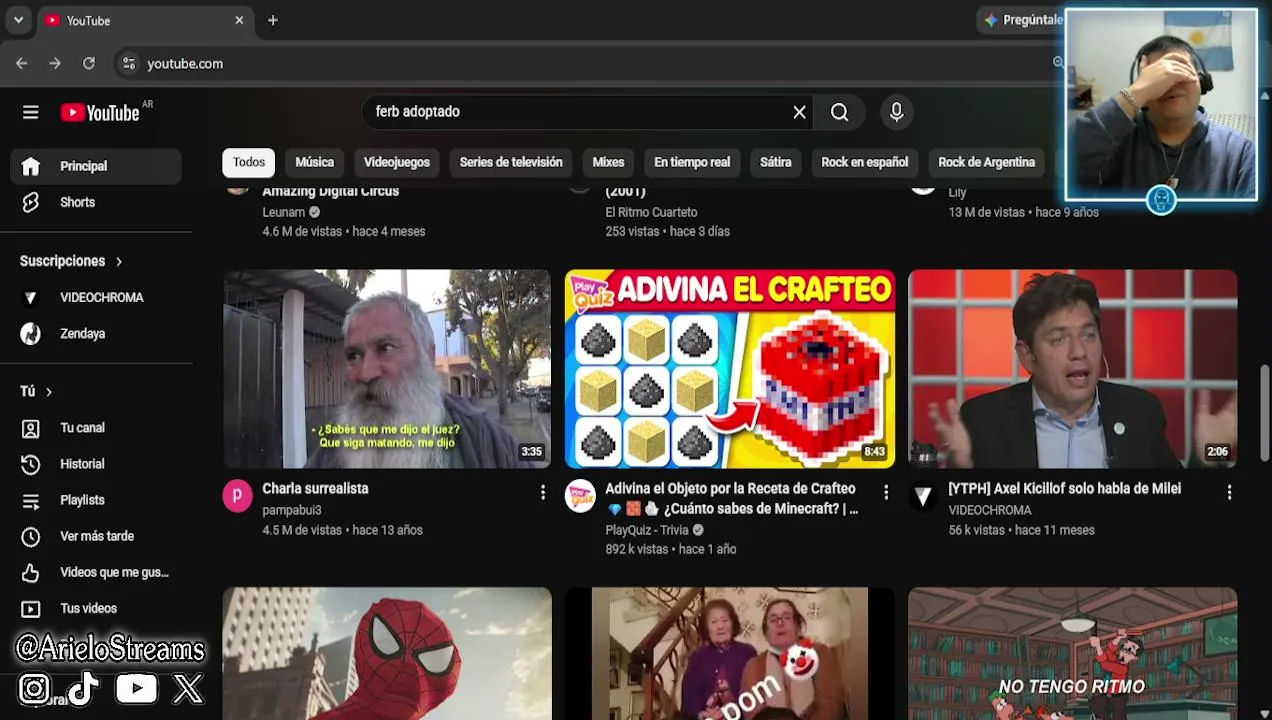Go forward with browser forward arrow
Screen dimensions: 1272x720
point(55,63)
